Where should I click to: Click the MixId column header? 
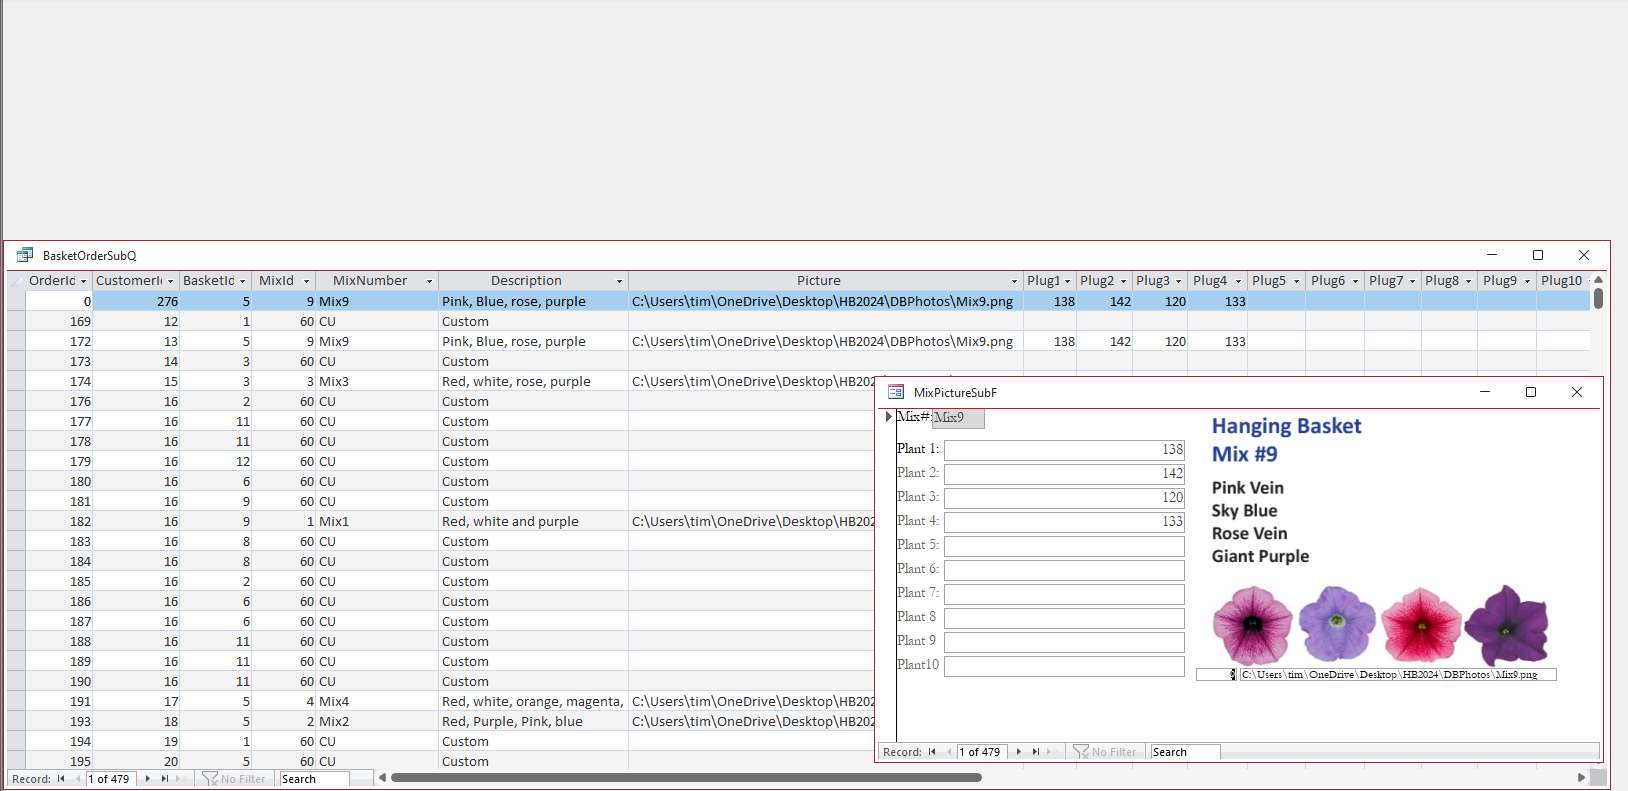coord(276,281)
